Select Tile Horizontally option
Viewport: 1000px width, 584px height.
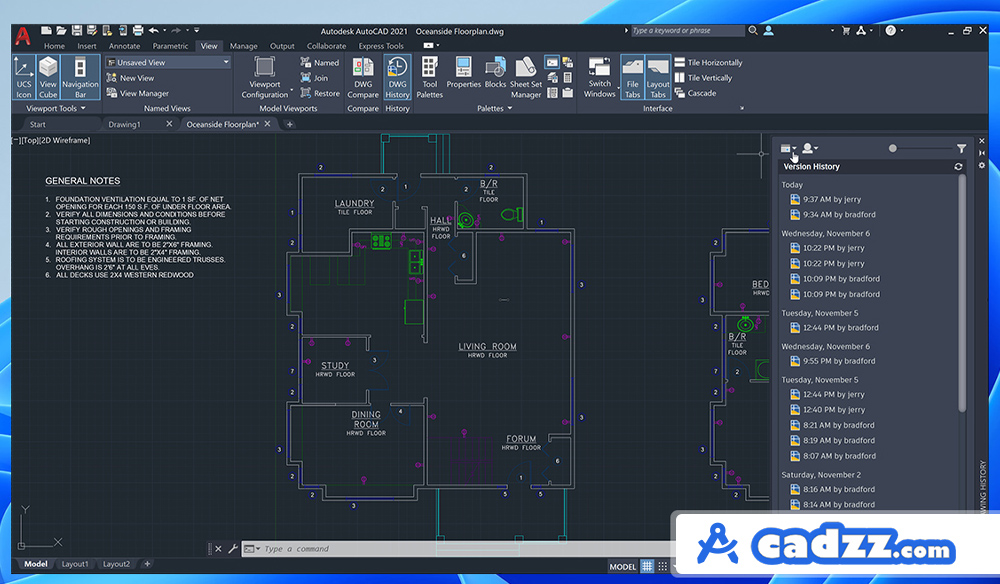(709, 62)
